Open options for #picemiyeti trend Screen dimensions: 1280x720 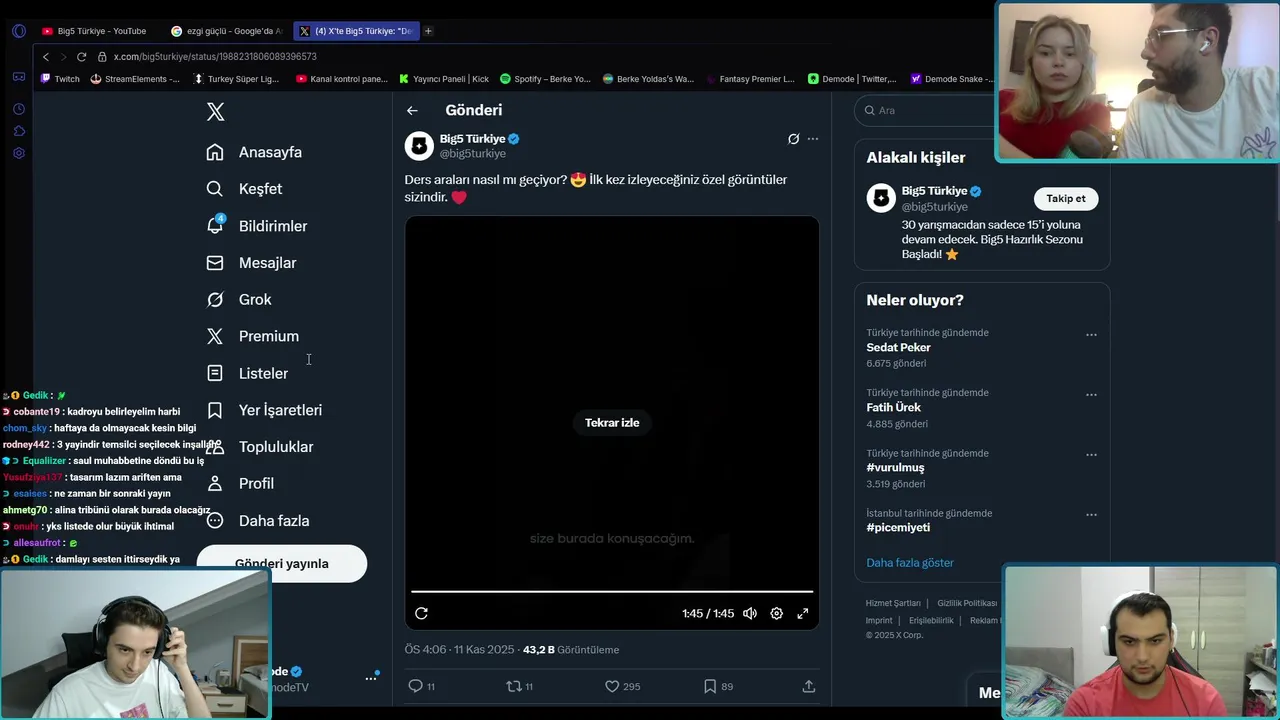[x=1091, y=515]
